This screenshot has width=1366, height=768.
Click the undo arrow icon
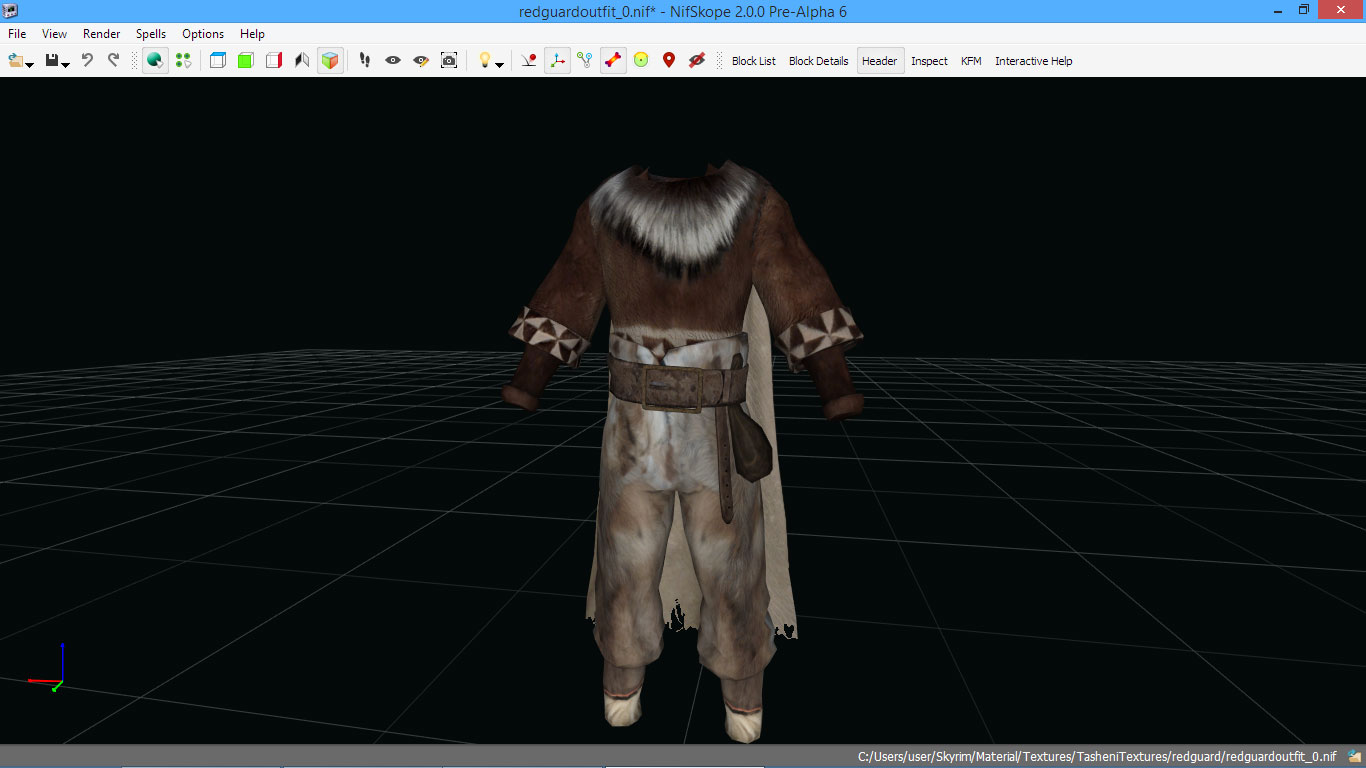(87, 61)
